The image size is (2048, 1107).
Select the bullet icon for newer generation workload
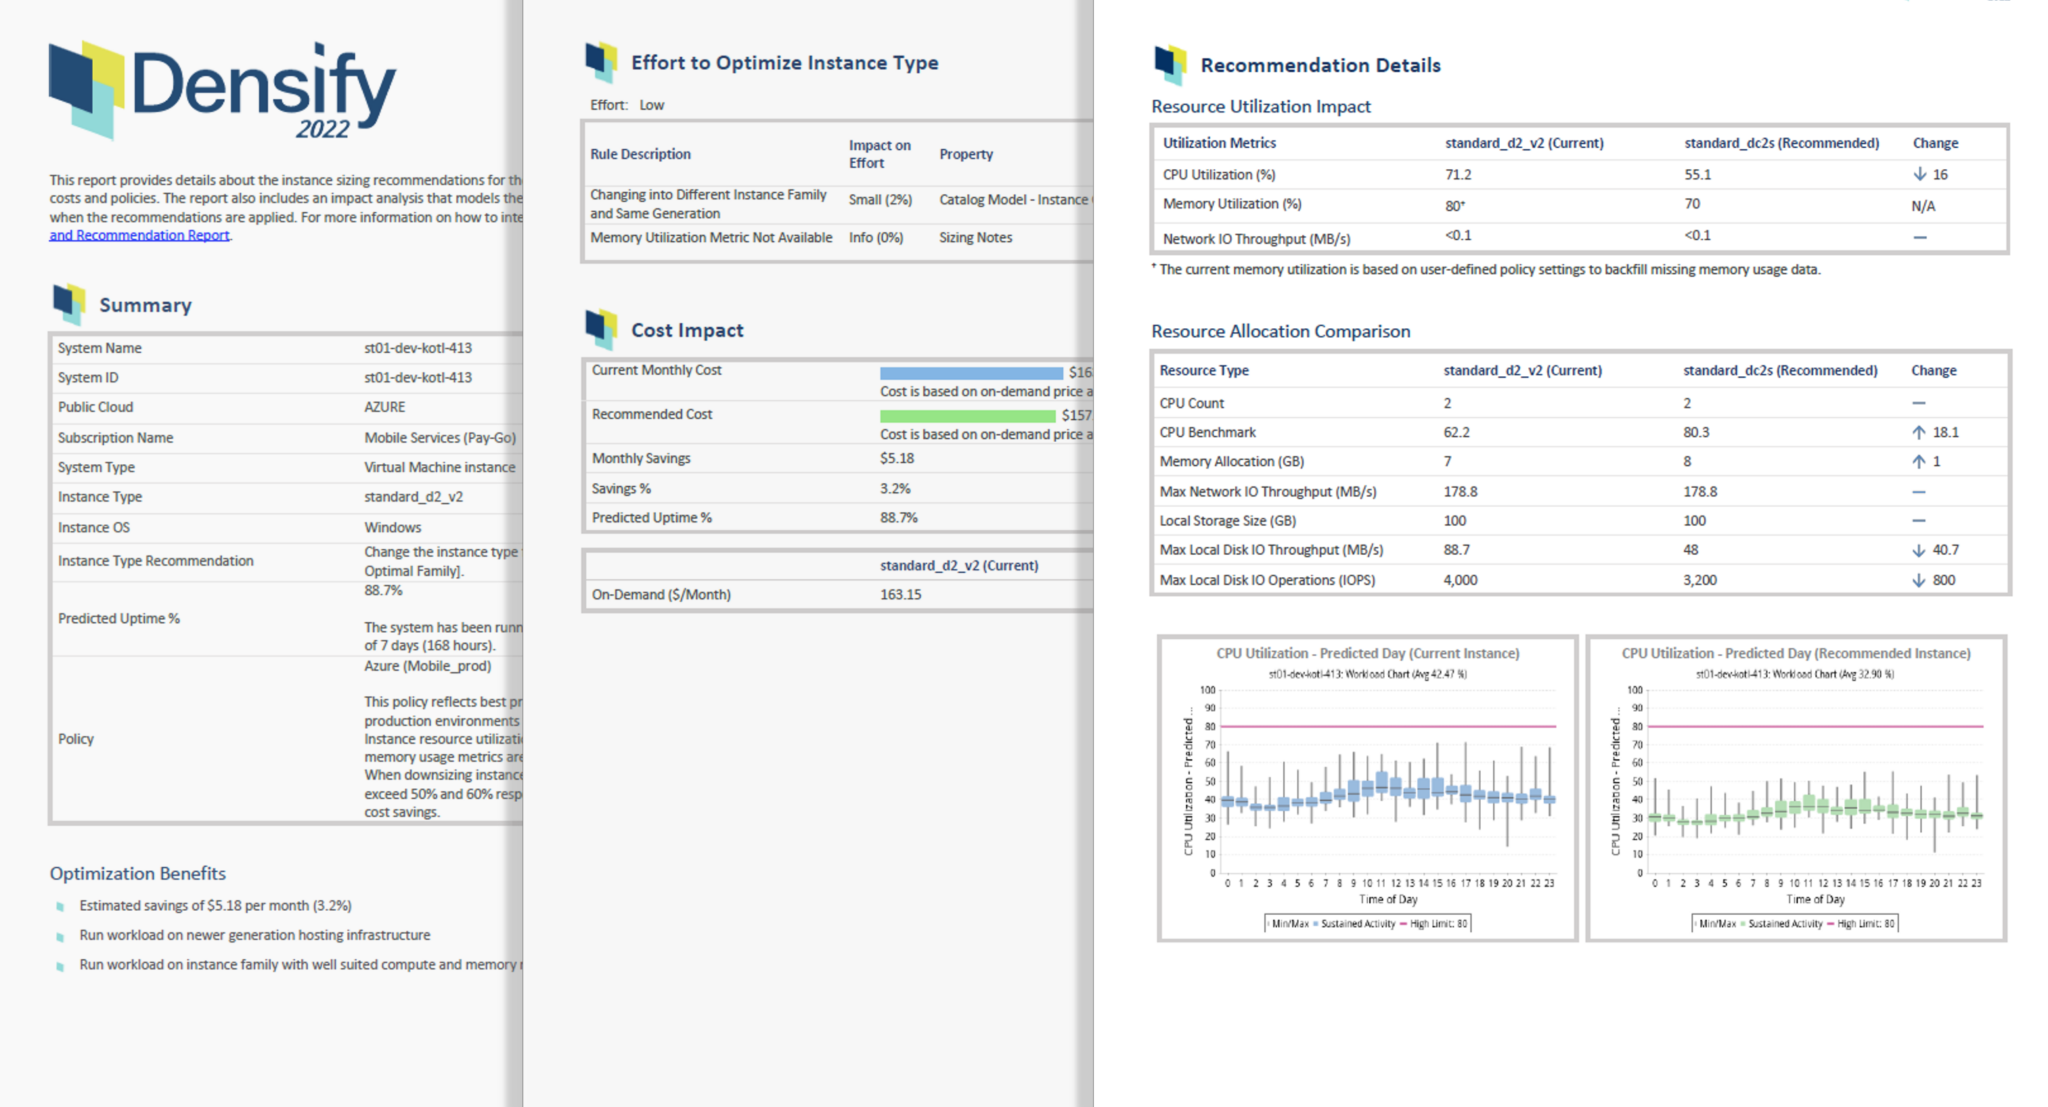pyautogui.click(x=60, y=935)
